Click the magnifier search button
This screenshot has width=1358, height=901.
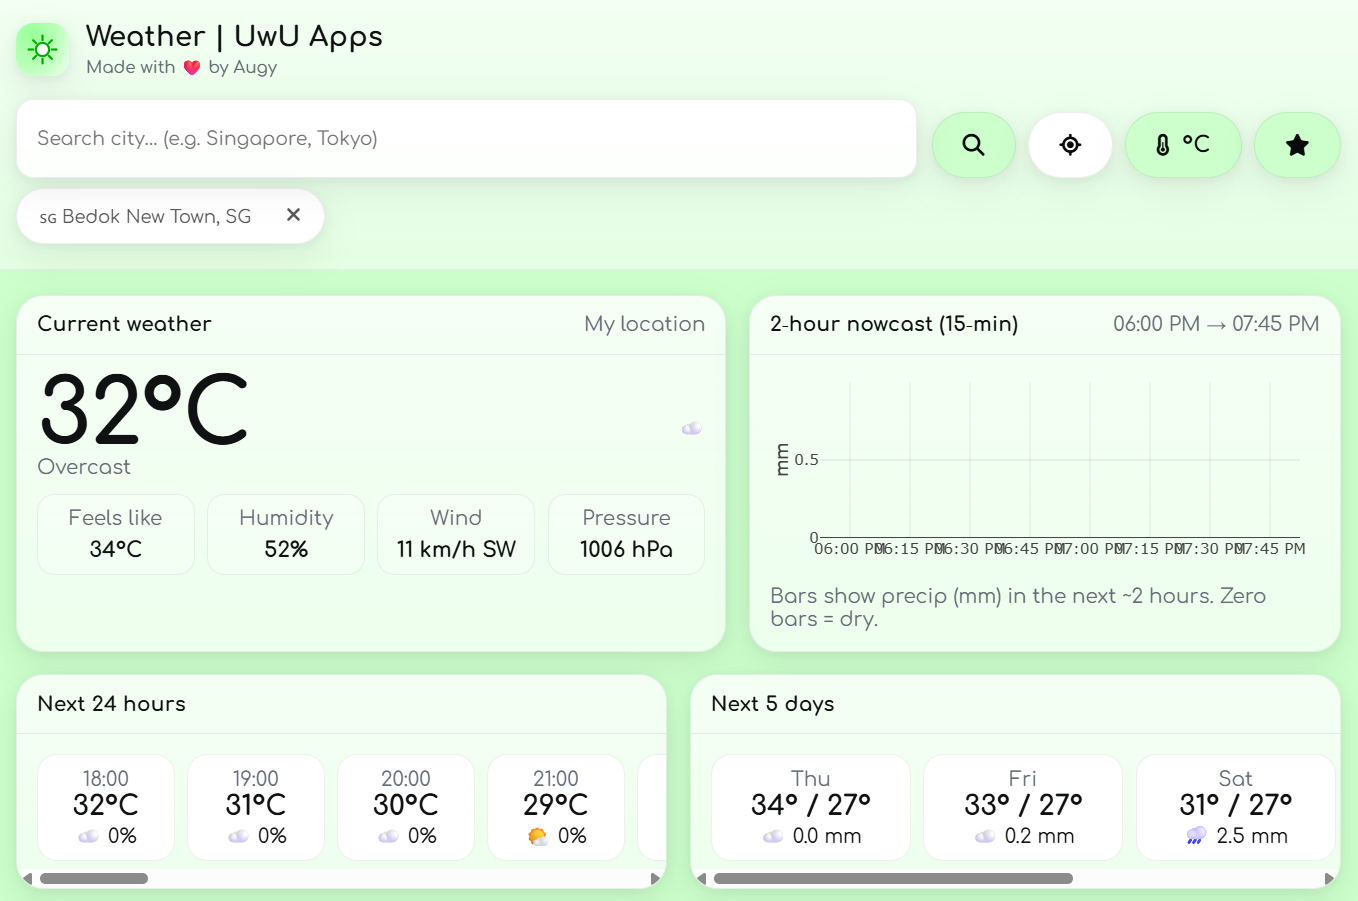(973, 145)
